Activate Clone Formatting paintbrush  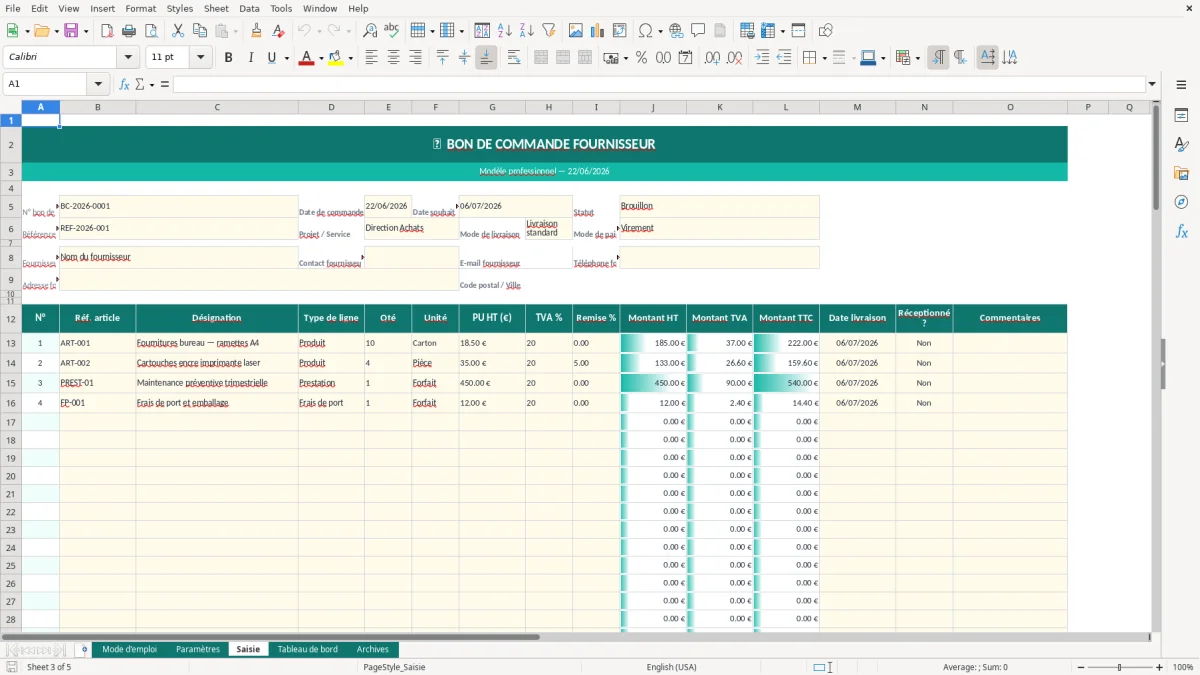click(256, 31)
